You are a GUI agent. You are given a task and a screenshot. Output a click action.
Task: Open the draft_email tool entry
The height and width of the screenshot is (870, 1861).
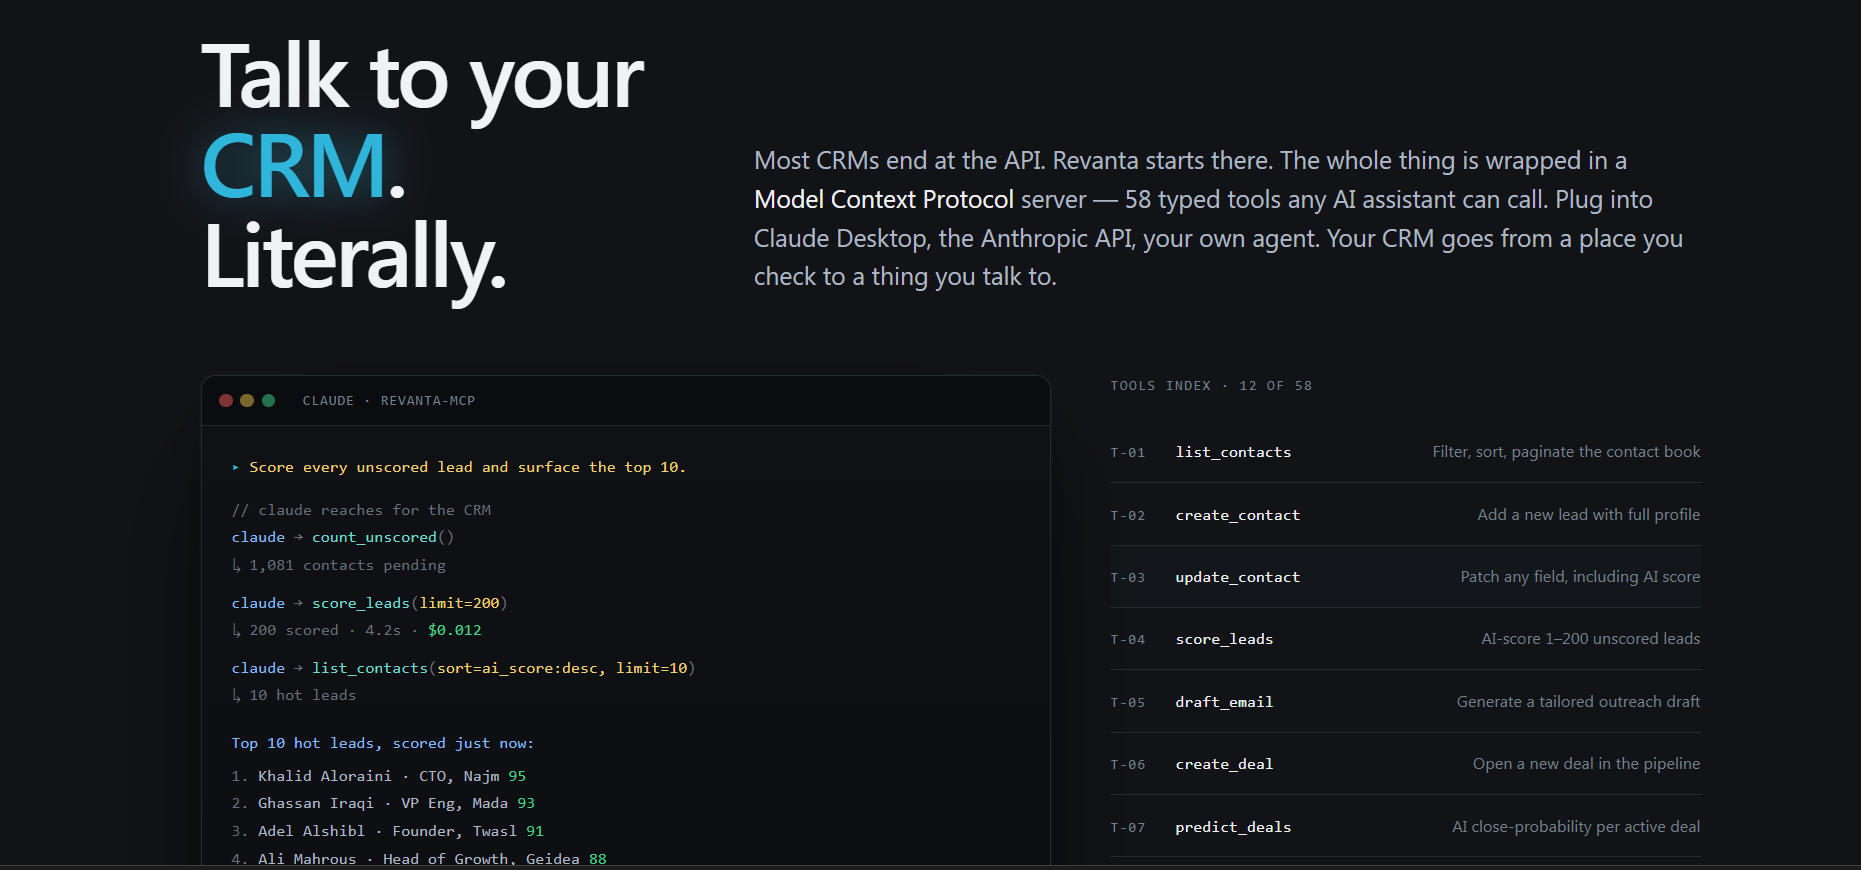(1405, 702)
